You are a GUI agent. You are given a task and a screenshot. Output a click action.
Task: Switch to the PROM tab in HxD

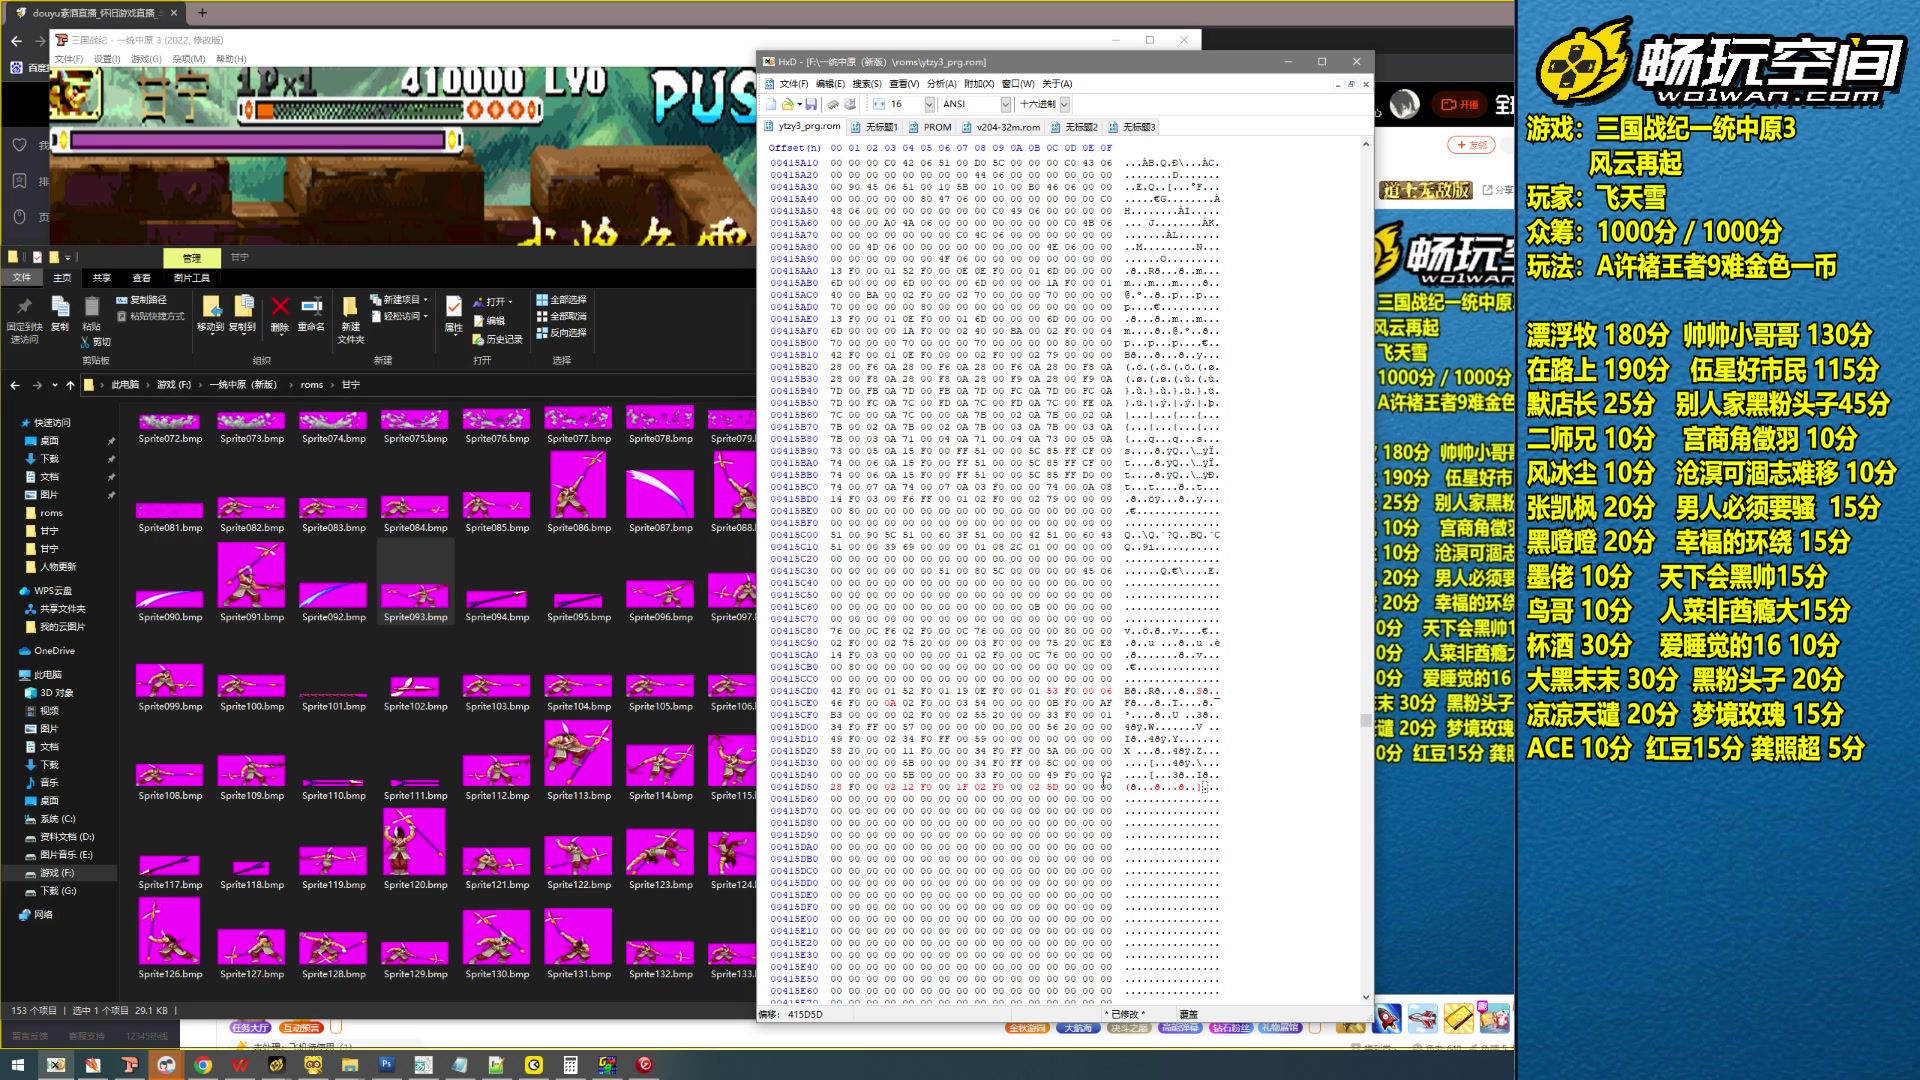coord(930,127)
